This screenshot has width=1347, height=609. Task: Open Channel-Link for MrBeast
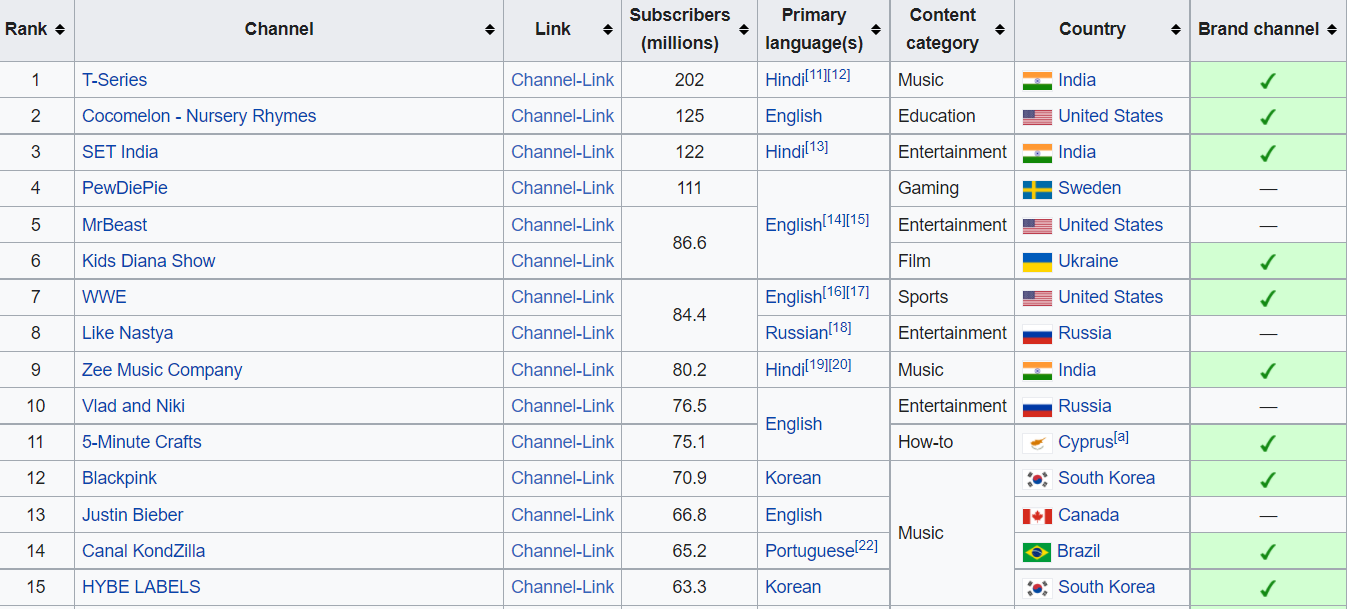click(x=563, y=225)
